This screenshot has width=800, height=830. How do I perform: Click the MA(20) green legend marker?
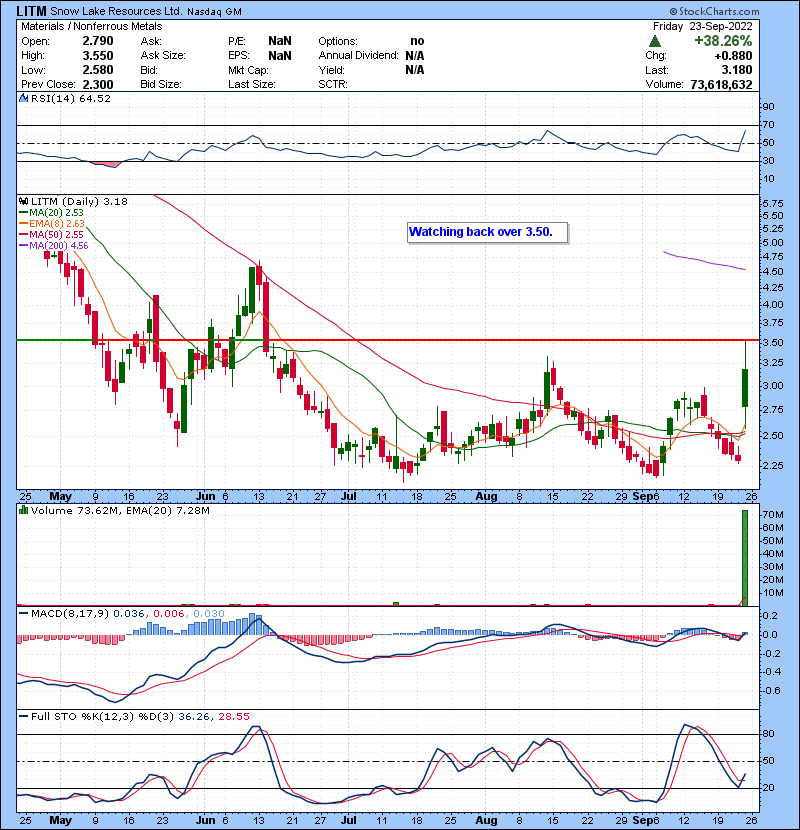pos(23,213)
